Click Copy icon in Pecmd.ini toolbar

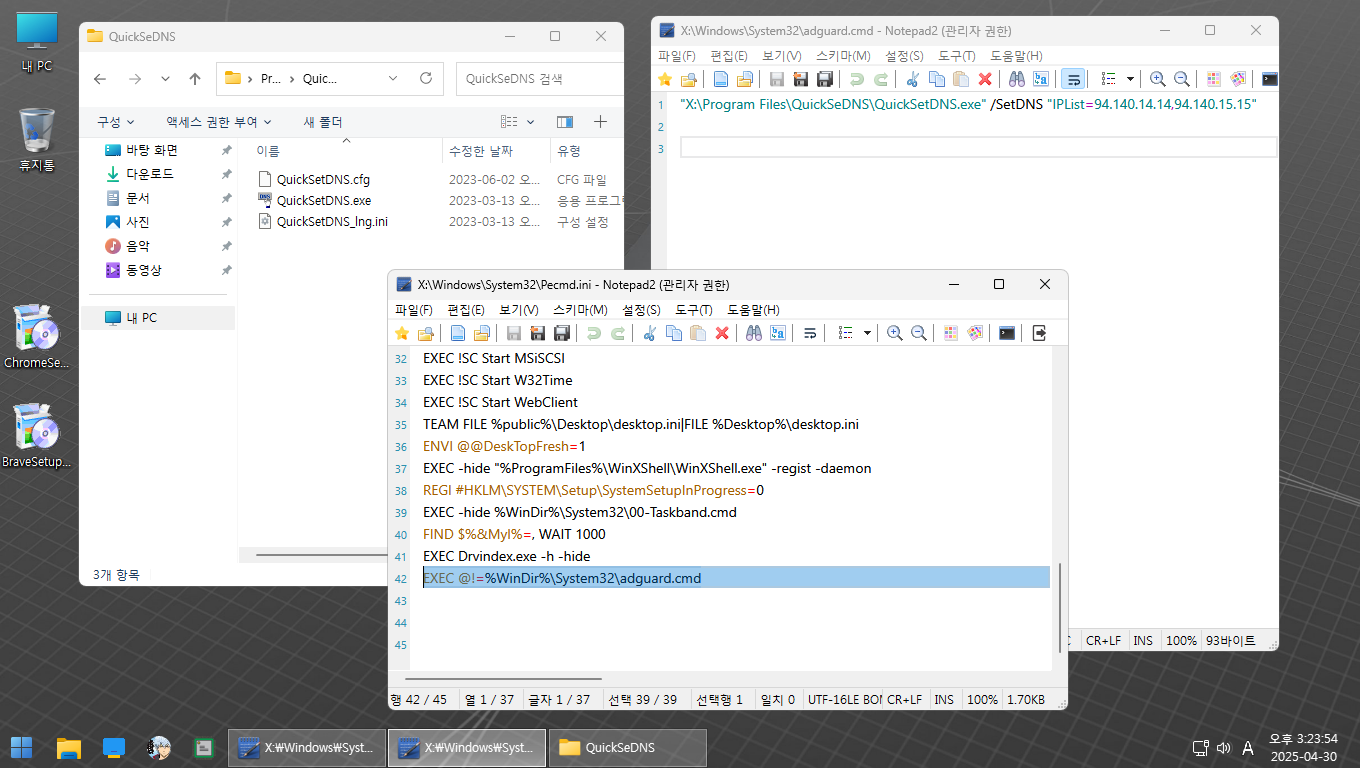tap(674, 333)
